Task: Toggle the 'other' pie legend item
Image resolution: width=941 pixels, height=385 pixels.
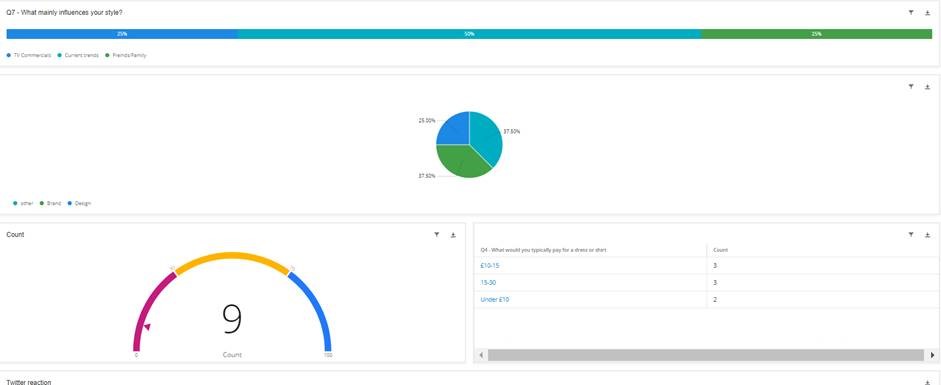Action: [x=23, y=203]
